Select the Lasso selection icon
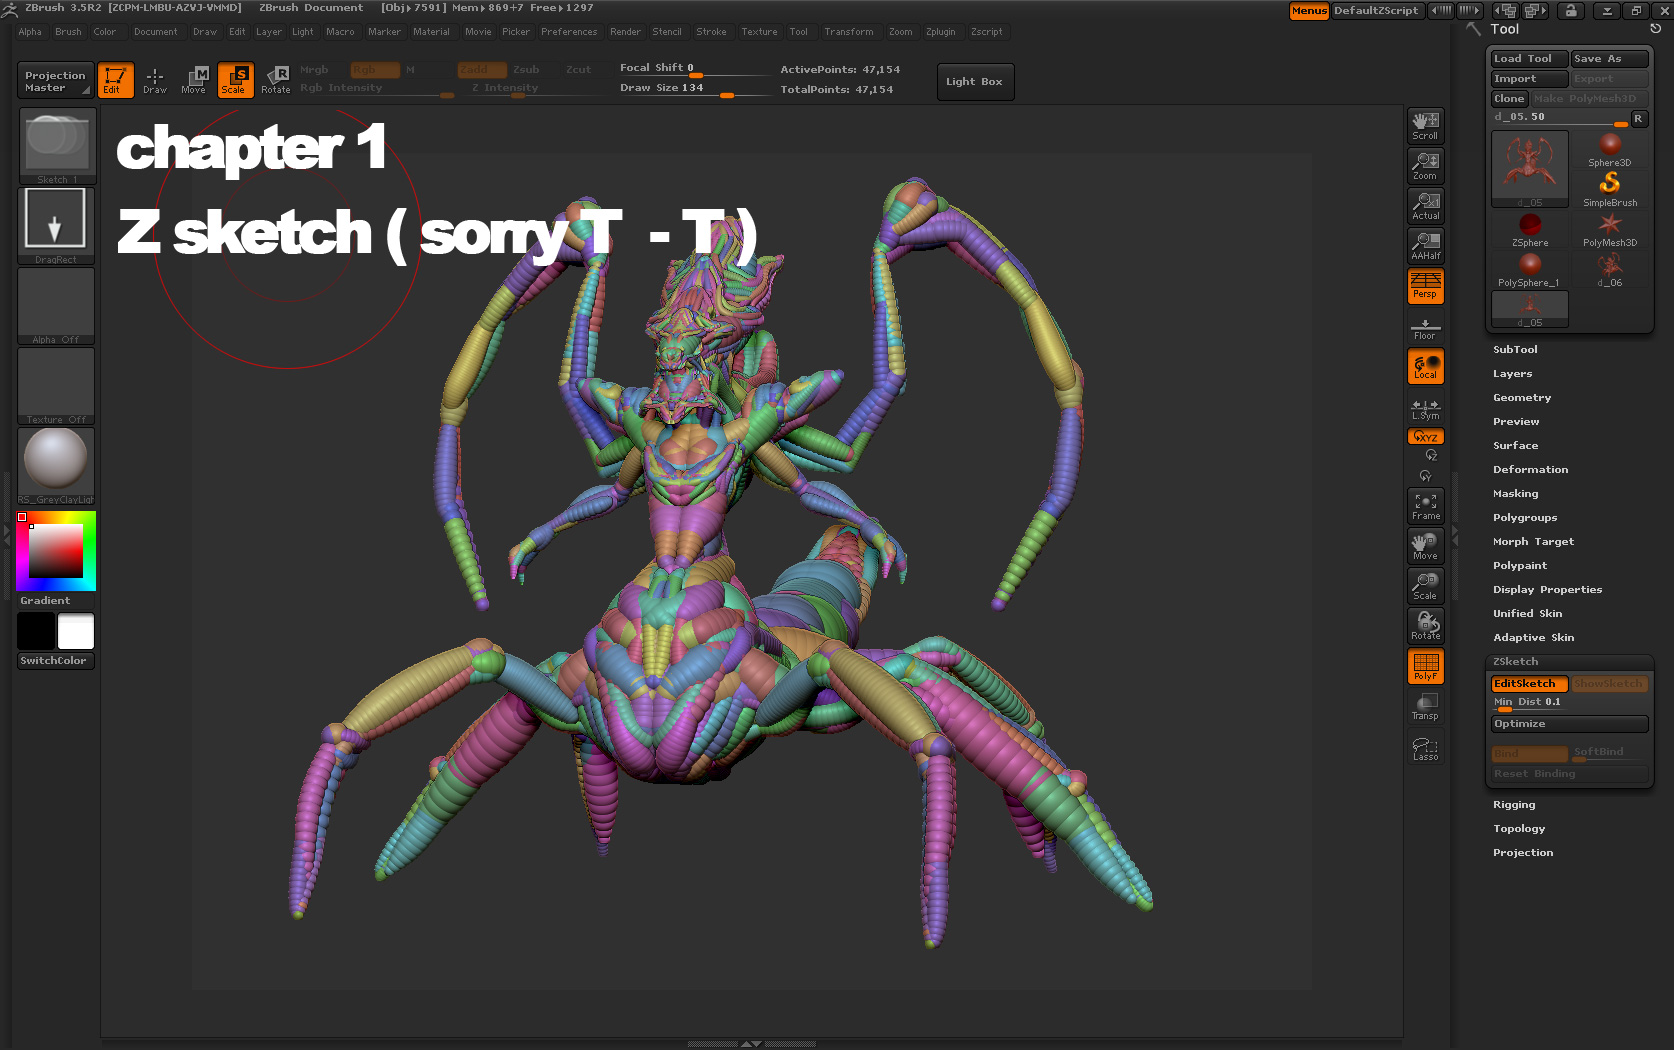This screenshot has height=1050, width=1674. [1426, 748]
